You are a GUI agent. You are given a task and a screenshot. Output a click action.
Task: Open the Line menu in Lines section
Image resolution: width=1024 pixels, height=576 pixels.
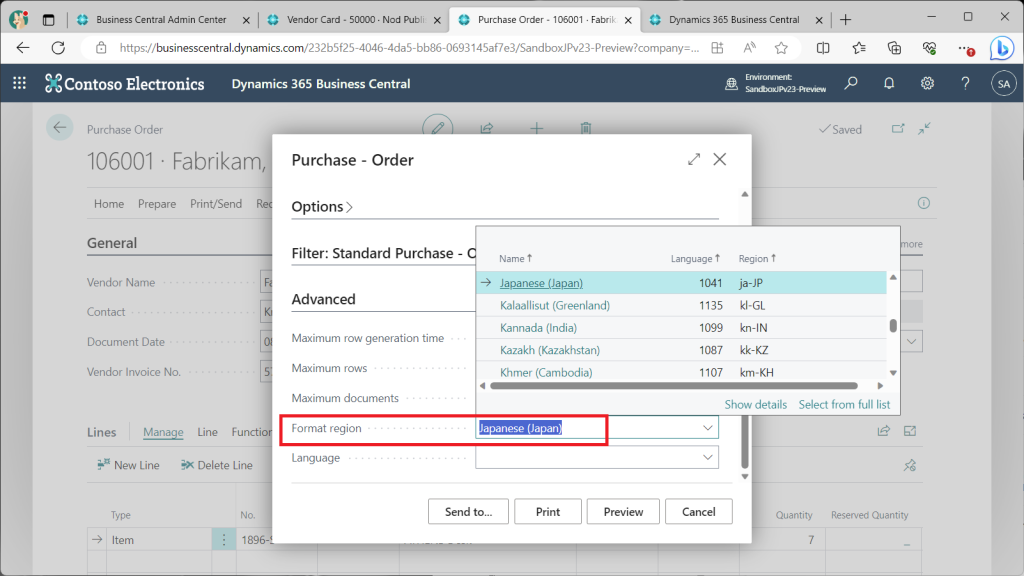(x=207, y=432)
